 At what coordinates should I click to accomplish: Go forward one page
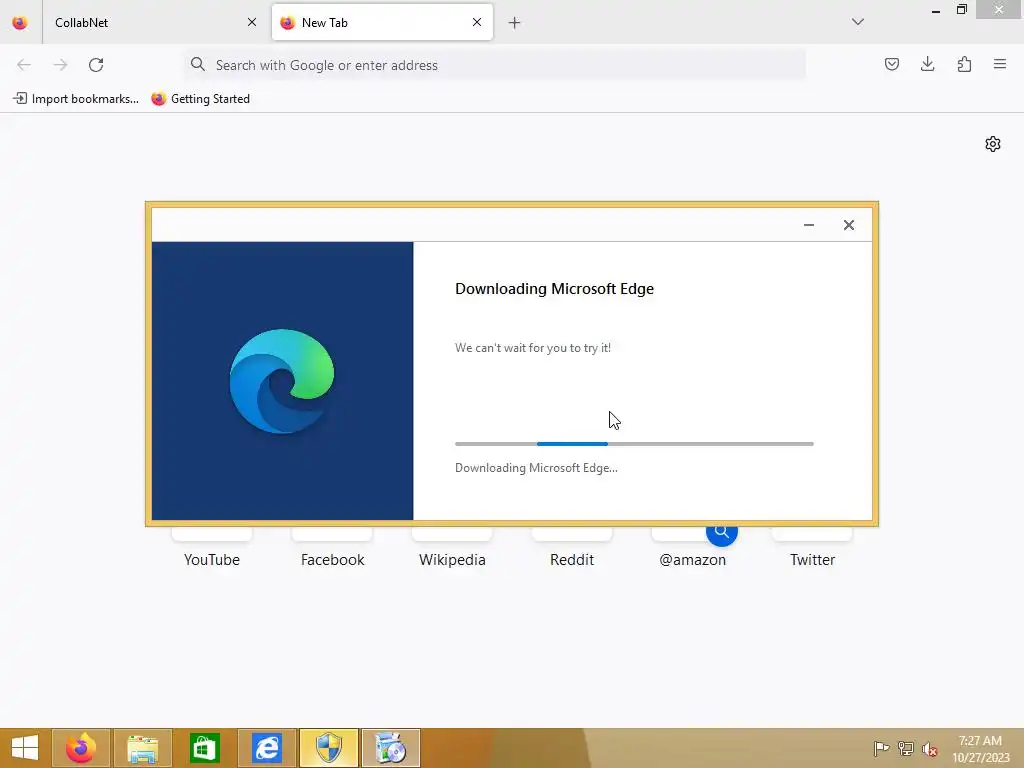tap(60, 65)
